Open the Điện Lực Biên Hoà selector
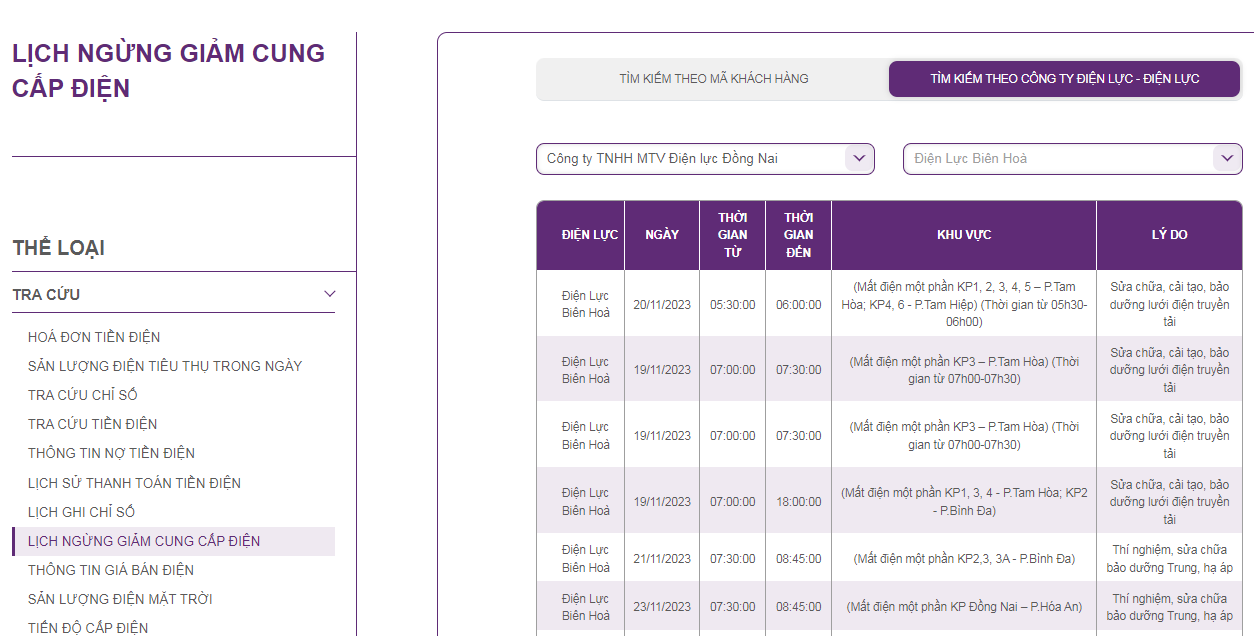 [x=1060, y=159]
